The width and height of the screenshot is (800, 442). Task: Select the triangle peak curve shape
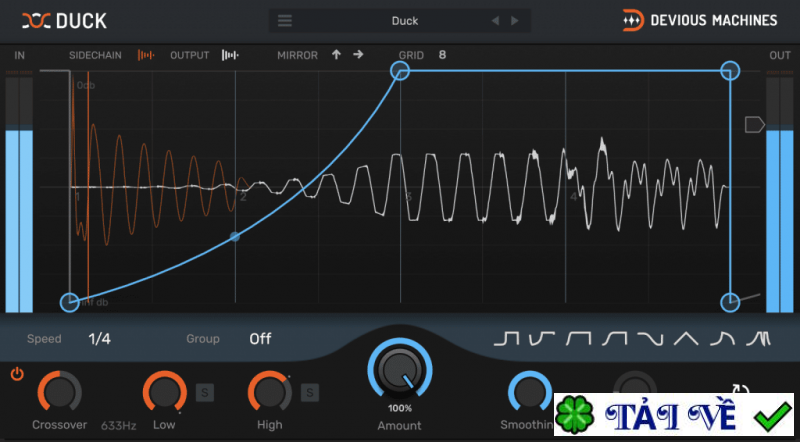click(x=686, y=339)
